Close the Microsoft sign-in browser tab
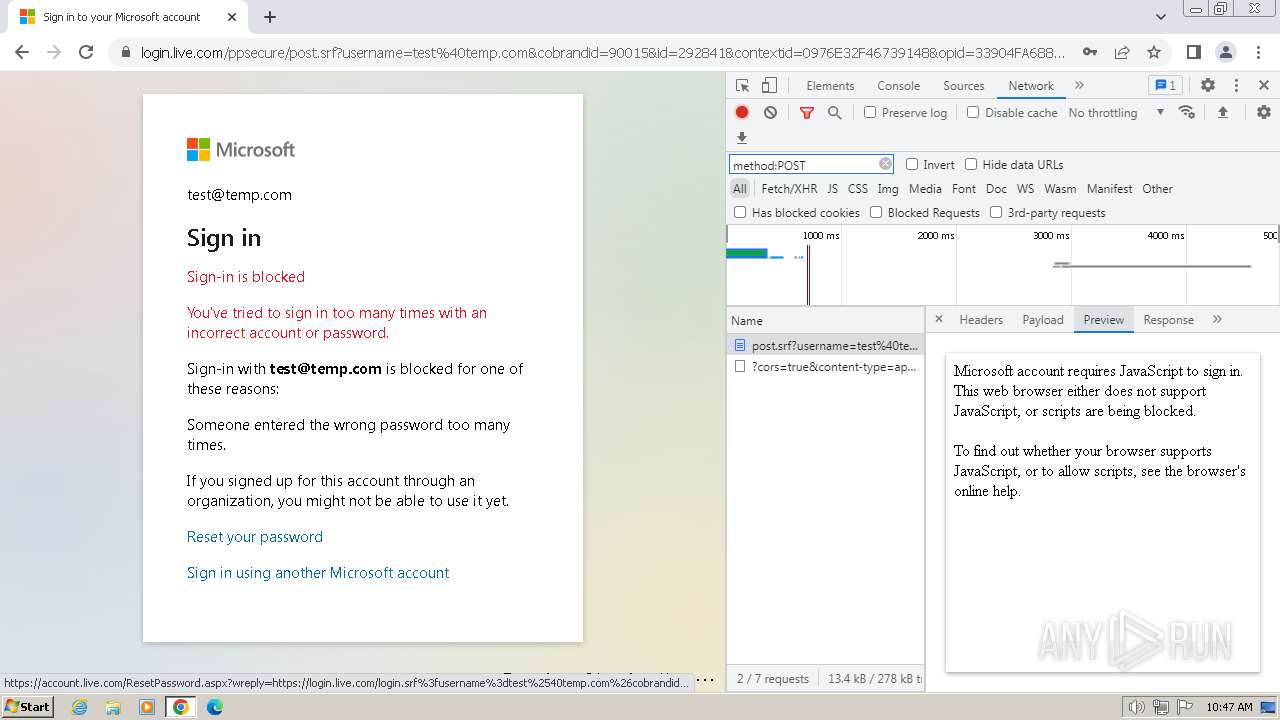The width and height of the screenshot is (1280, 720). (x=232, y=17)
